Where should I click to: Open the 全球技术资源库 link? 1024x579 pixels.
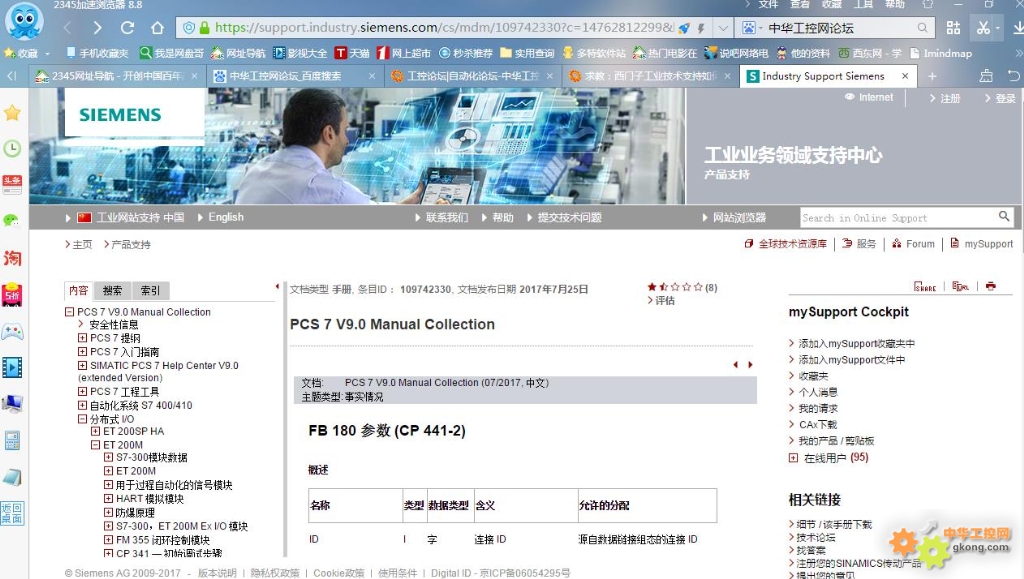[793, 243]
